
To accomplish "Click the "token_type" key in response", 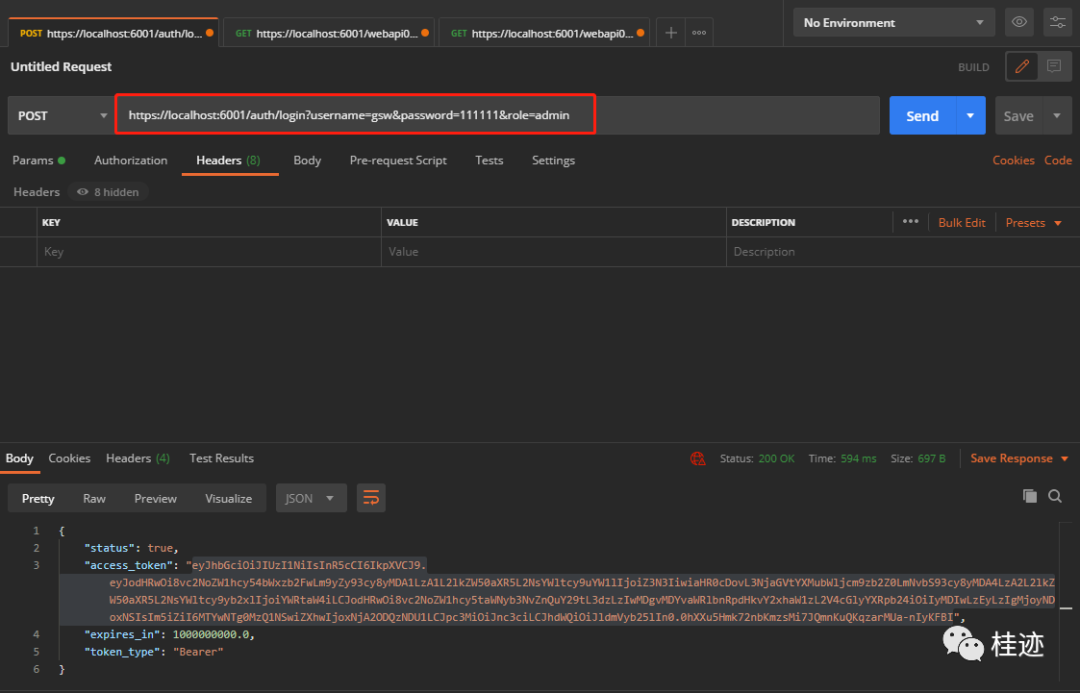I will [x=122, y=652].
